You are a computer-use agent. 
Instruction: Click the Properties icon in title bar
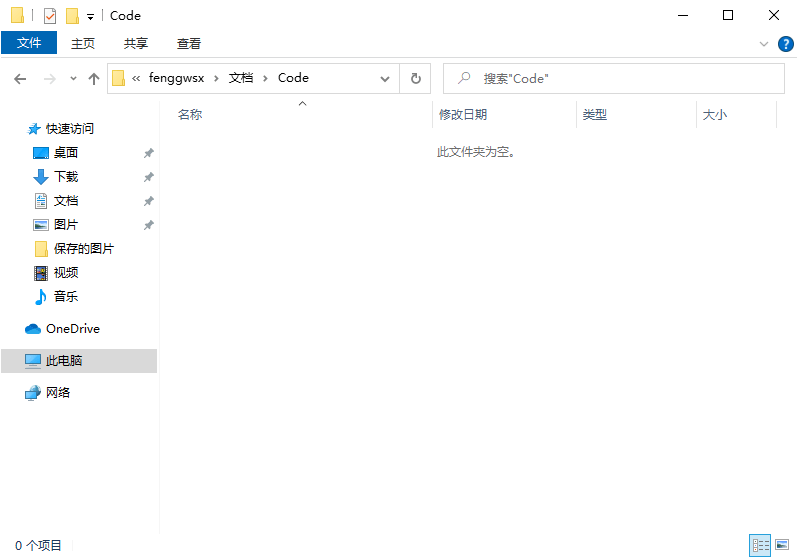tap(50, 16)
